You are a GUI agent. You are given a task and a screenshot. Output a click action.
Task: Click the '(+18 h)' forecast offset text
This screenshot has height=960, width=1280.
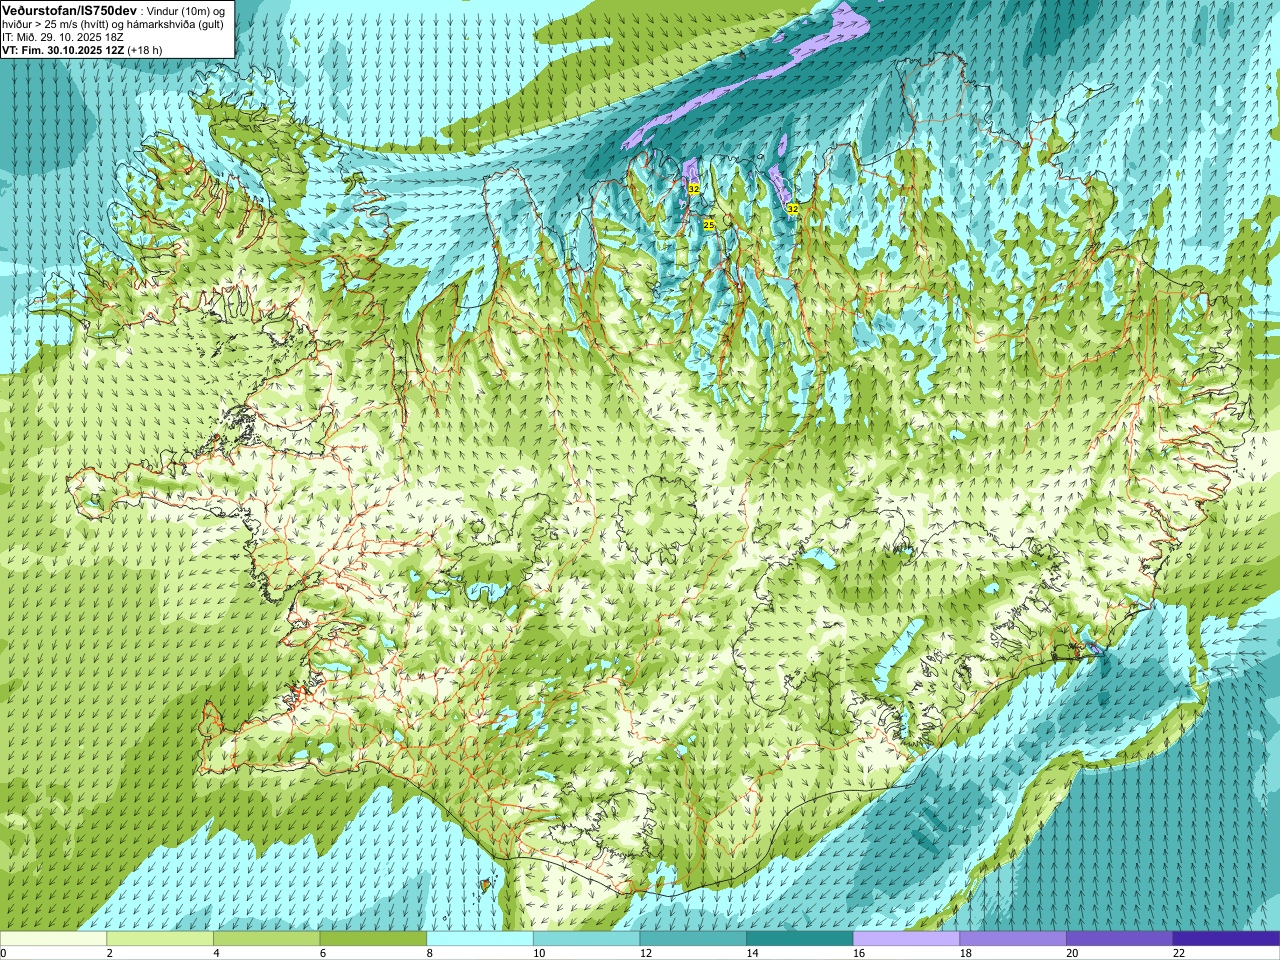(x=146, y=50)
